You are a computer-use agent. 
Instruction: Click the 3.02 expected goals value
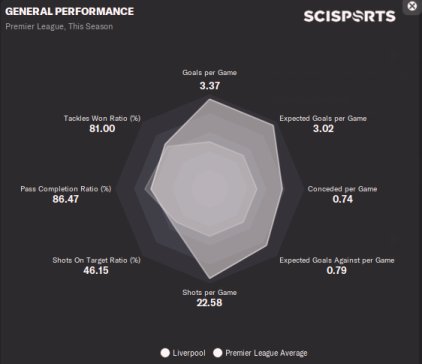[323, 129]
